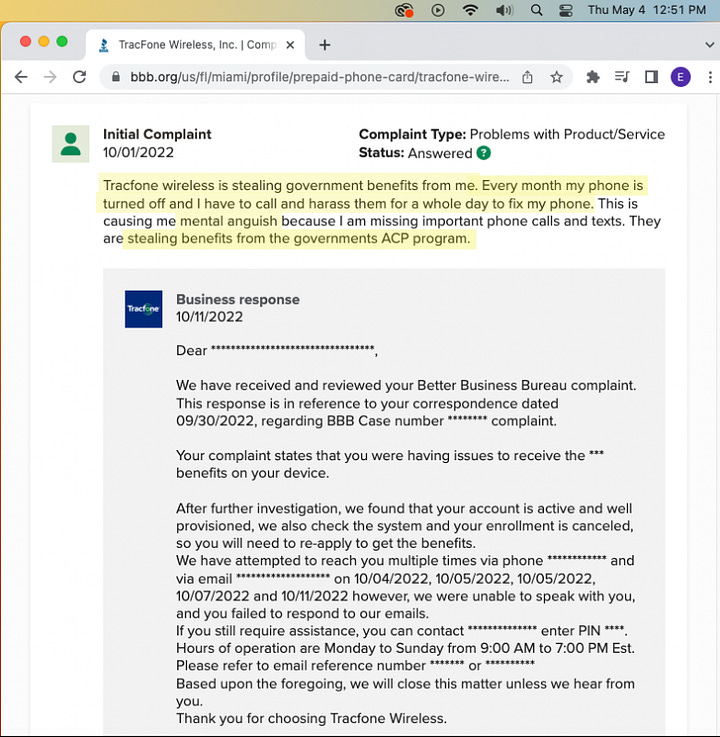Click the complainant avatar icon
The height and width of the screenshot is (737, 720).
pyautogui.click(x=70, y=144)
